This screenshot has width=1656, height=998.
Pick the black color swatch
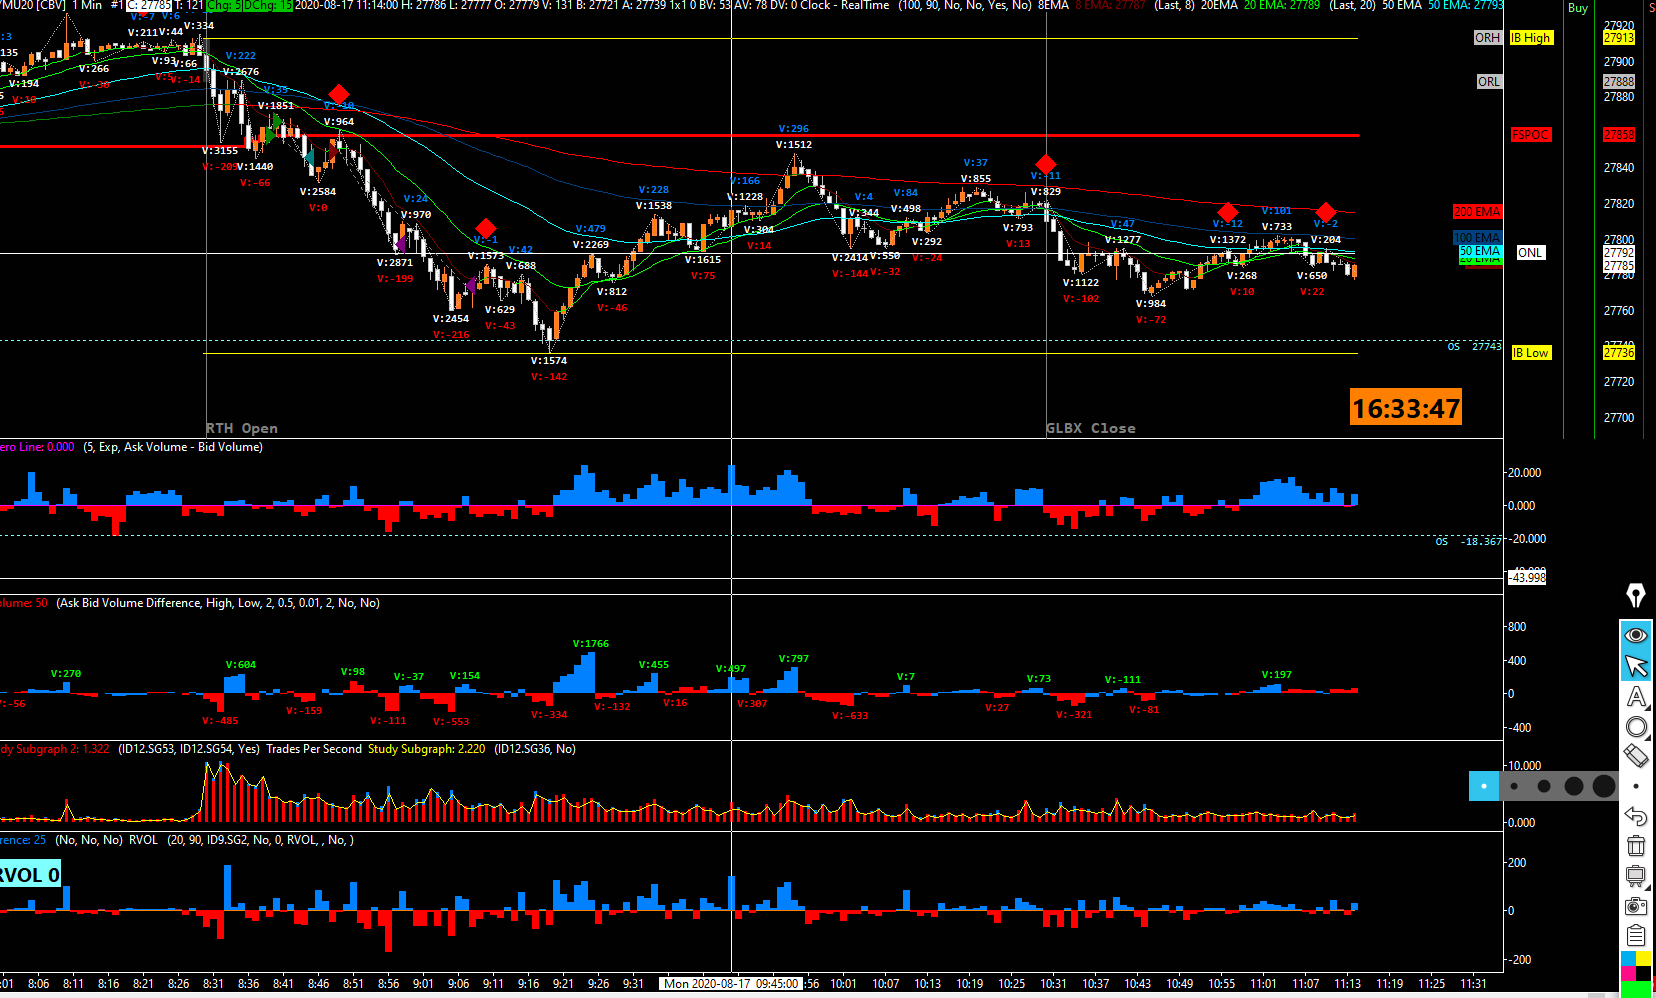tap(1643, 973)
